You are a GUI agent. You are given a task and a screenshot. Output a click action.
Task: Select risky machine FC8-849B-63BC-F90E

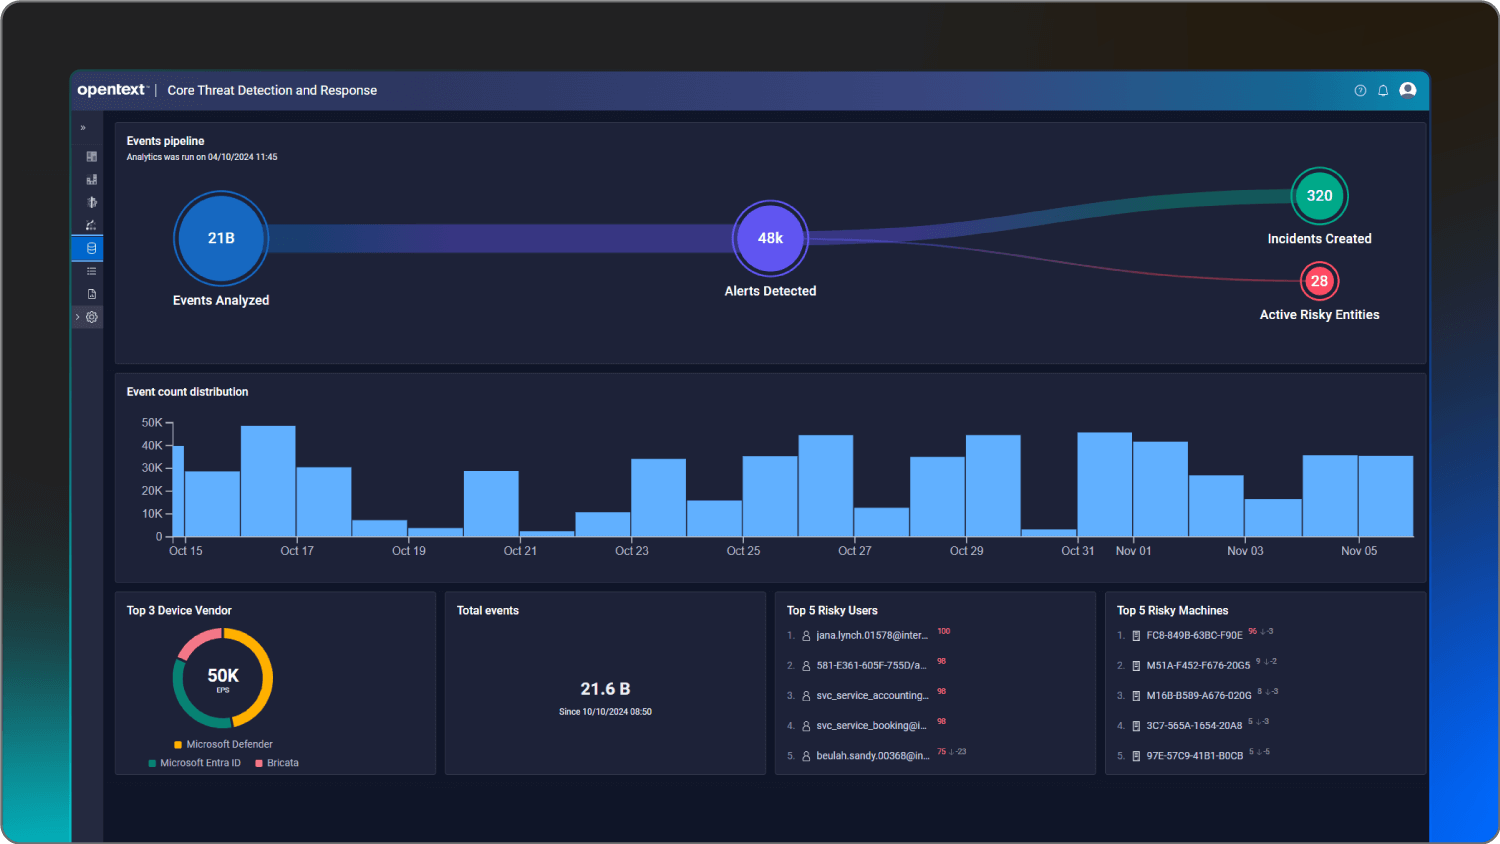pyautogui.click(x=1197, y=634)
